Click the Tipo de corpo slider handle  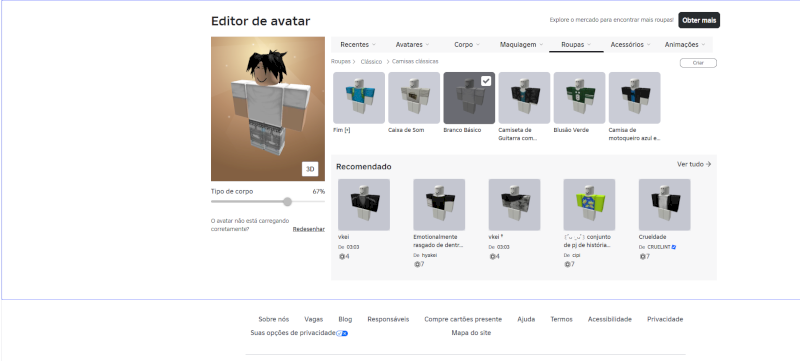[287, 201]
